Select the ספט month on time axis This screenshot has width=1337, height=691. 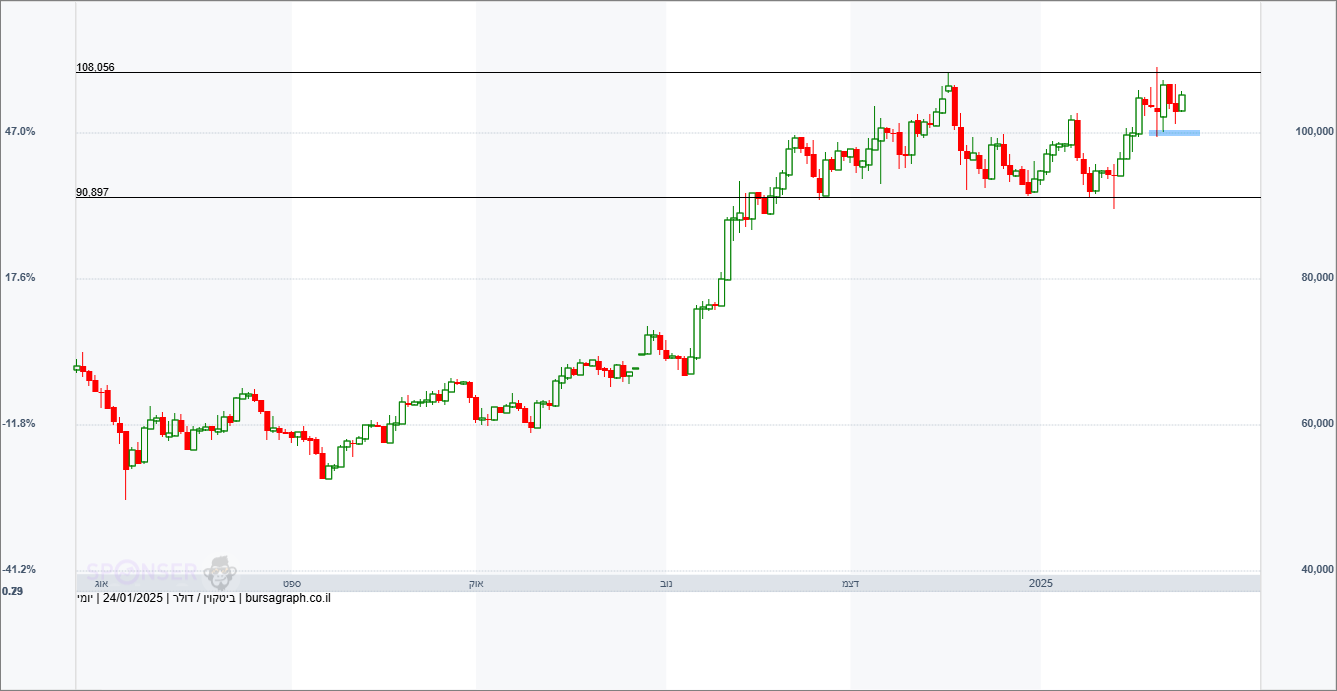tap(292, 583)
